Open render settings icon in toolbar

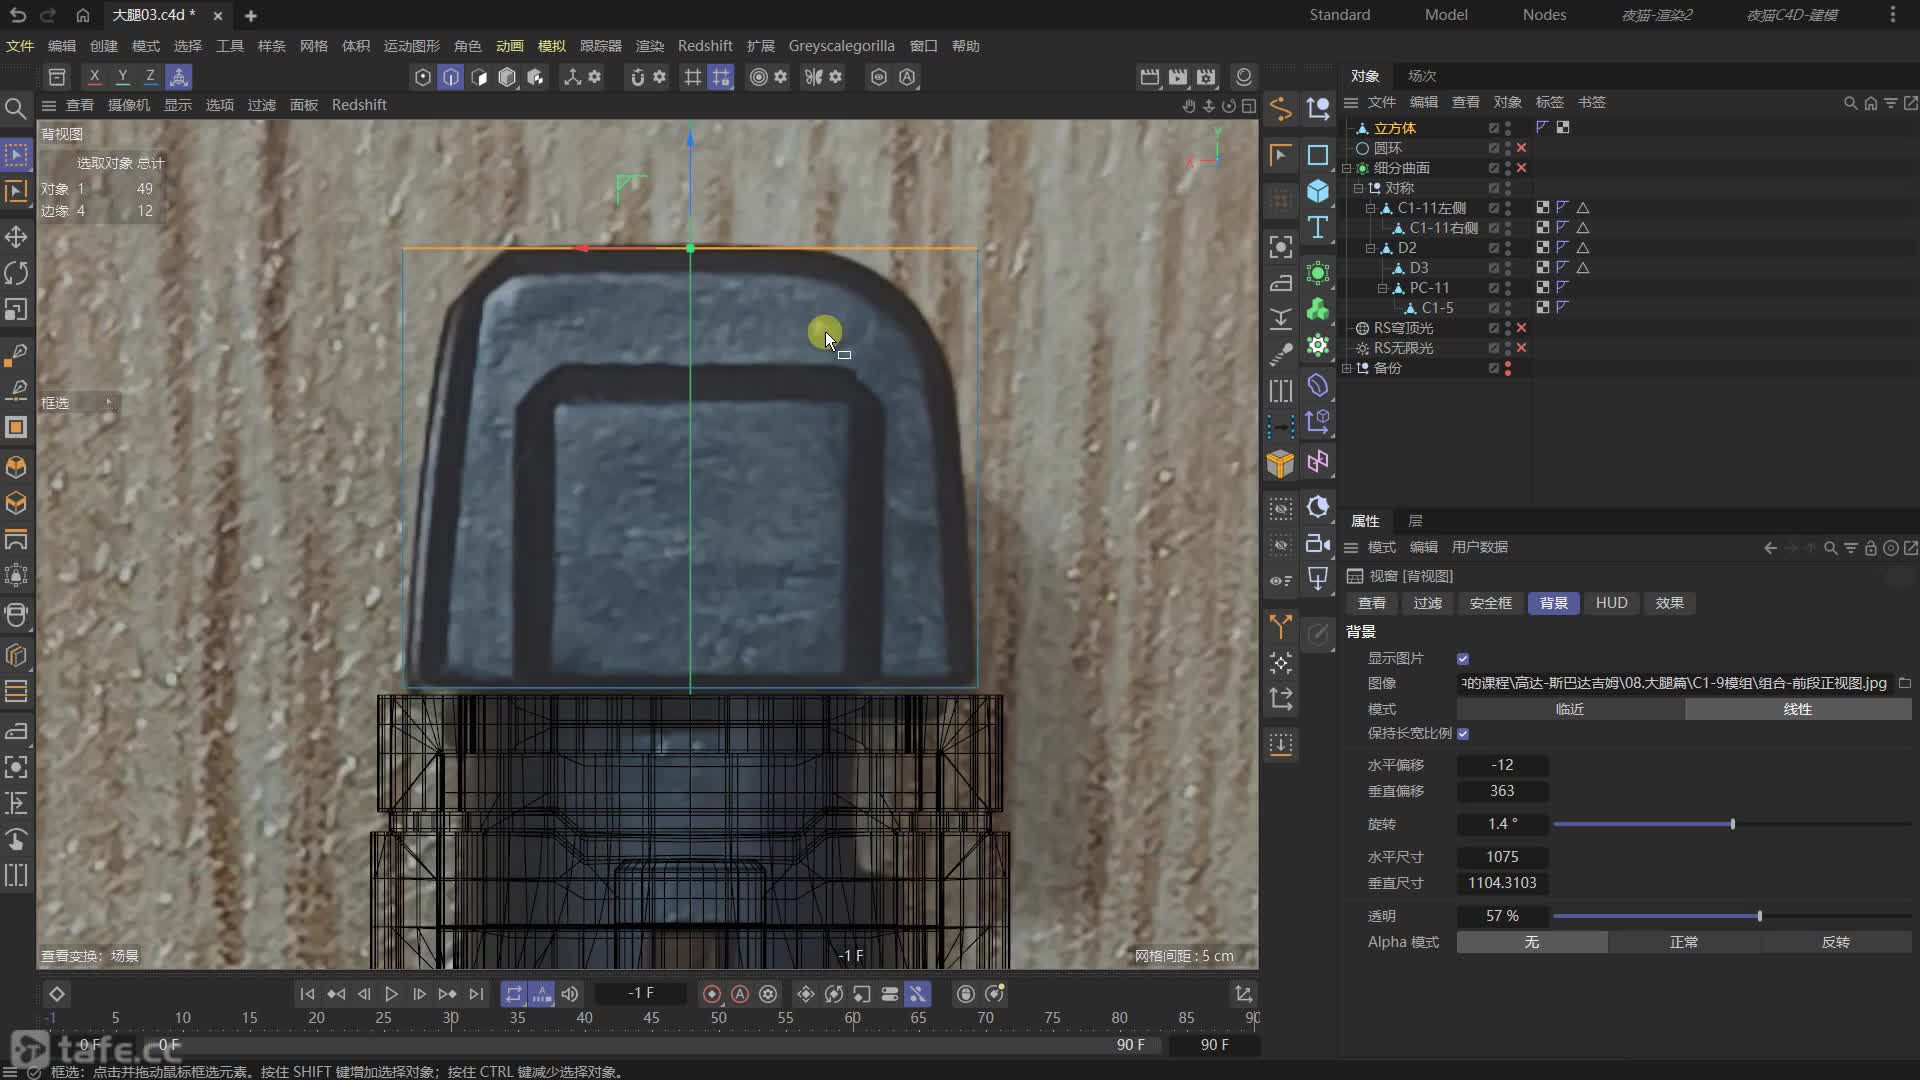1206,77
